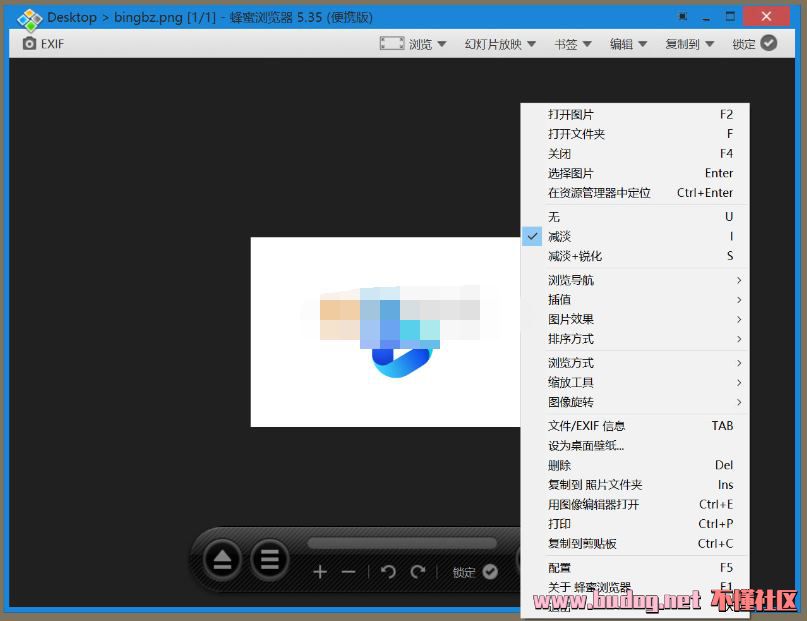
Task: Click 复制到 照片文件夹 menu entry
Action: click(x=635, y=485)
